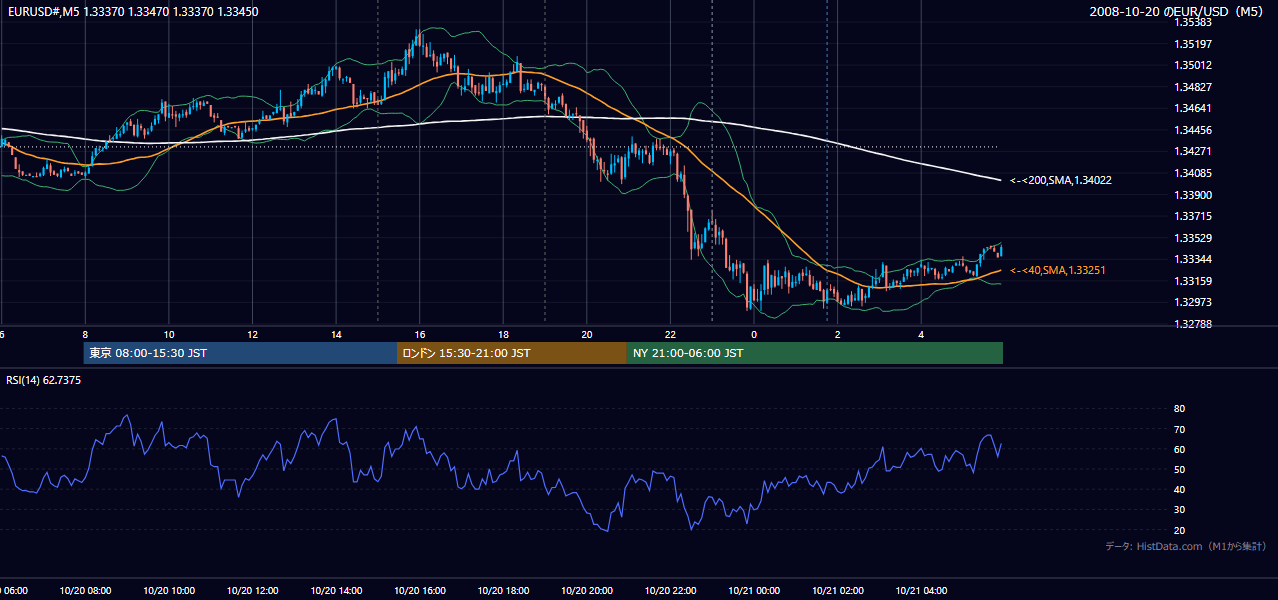The height and width of the screenshot is (600, 1278).
Task: Select the NY 21:00-06:00 JST session bar
Action: [815, 353]
